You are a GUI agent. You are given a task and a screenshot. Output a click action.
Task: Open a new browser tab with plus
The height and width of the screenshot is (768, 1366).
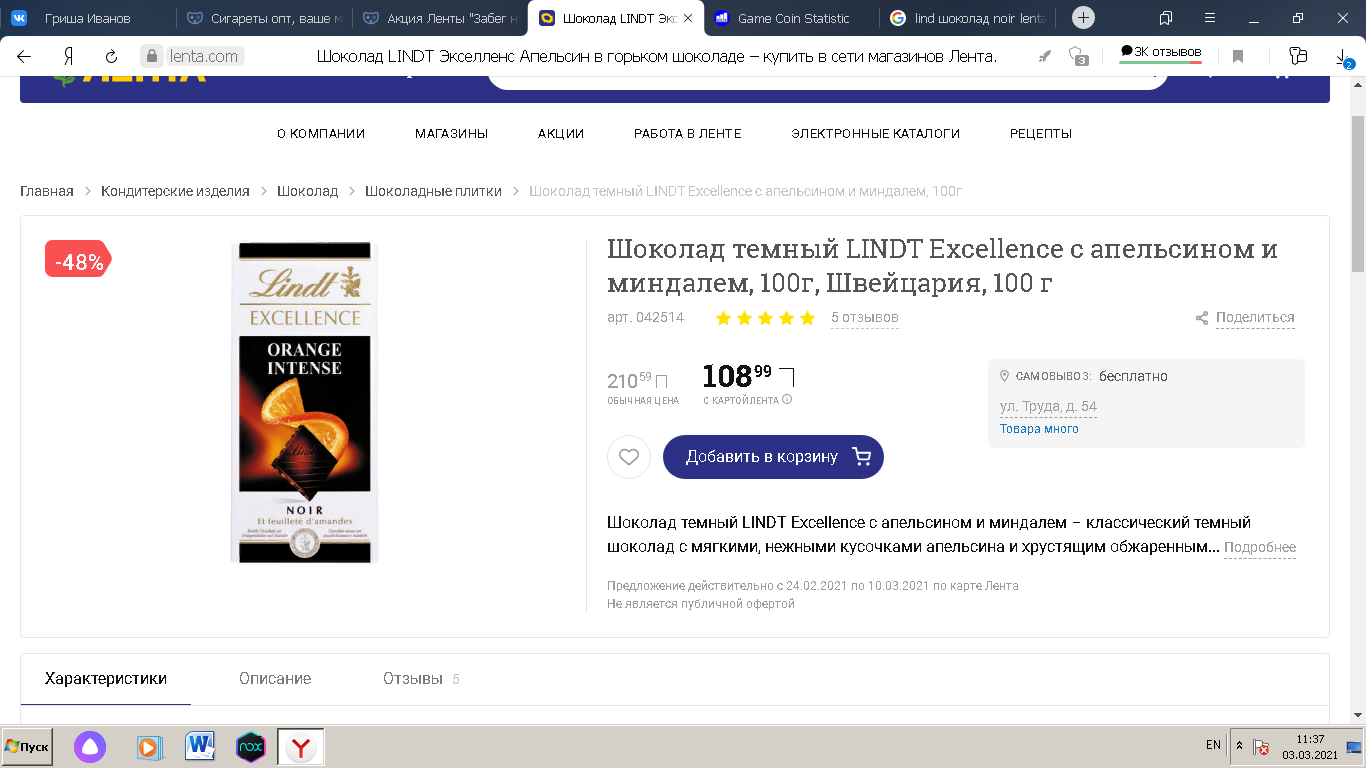[1083, 18]
